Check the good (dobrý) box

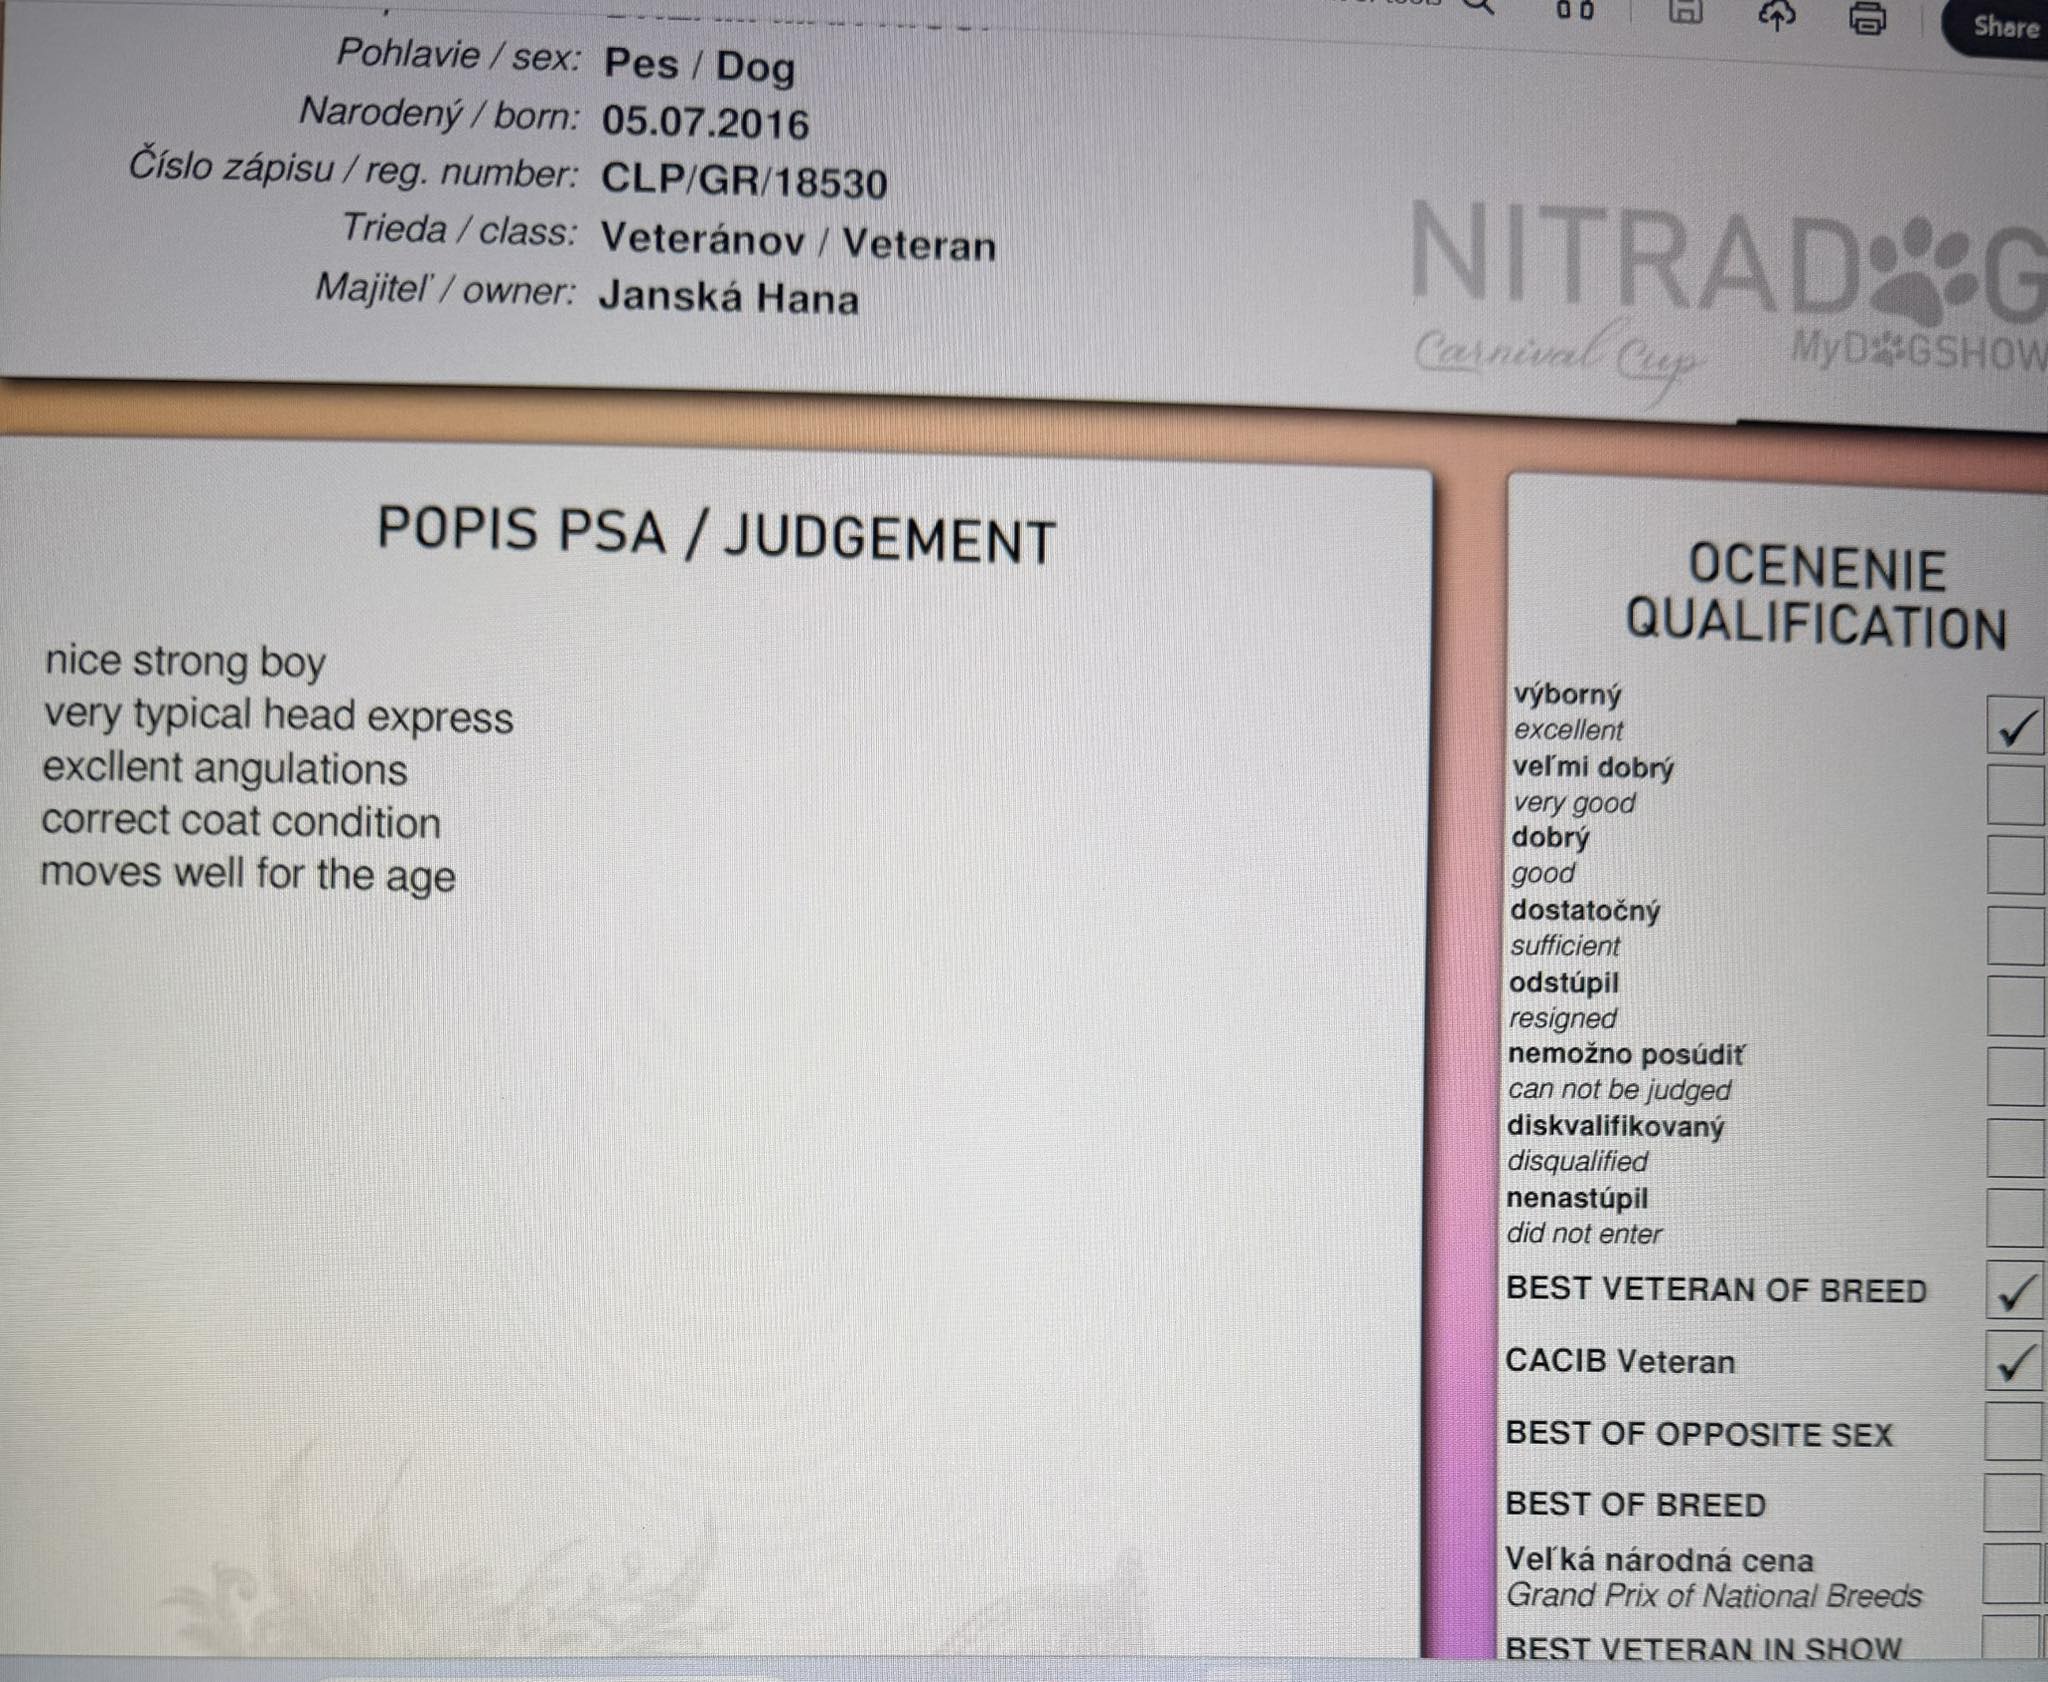coord(2015,866)
